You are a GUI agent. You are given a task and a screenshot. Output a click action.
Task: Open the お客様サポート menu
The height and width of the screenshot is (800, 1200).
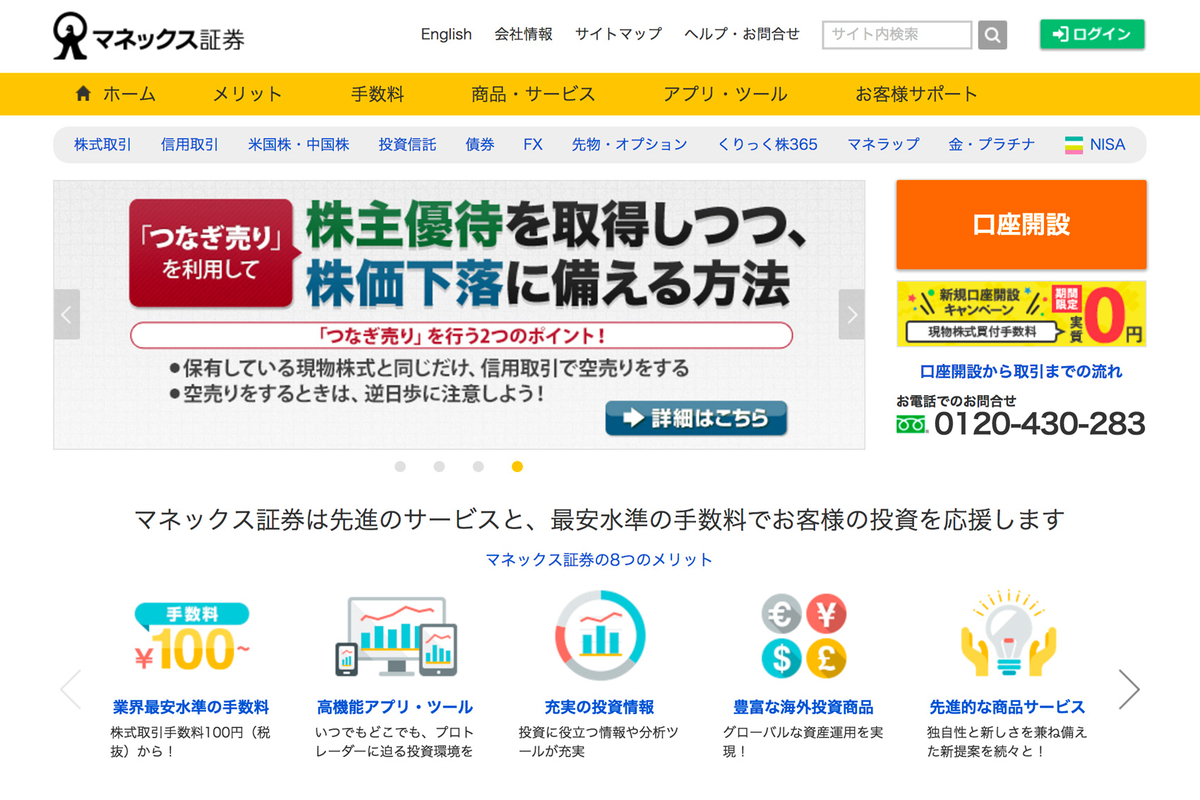point(916,94)
